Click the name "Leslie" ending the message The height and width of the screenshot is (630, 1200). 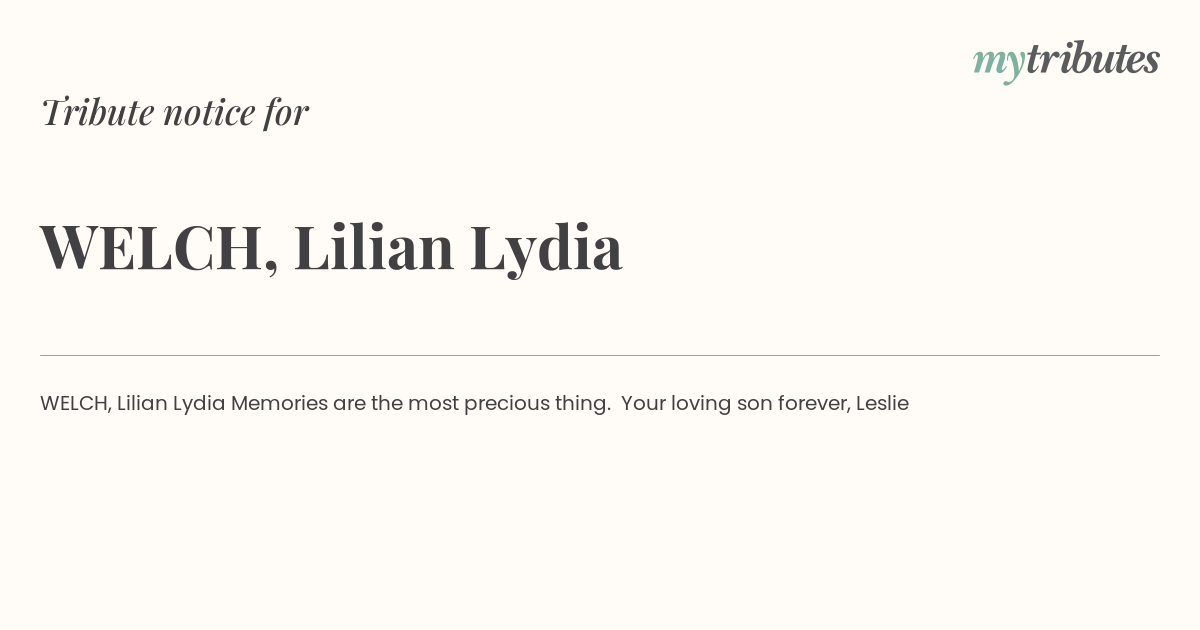882,404
